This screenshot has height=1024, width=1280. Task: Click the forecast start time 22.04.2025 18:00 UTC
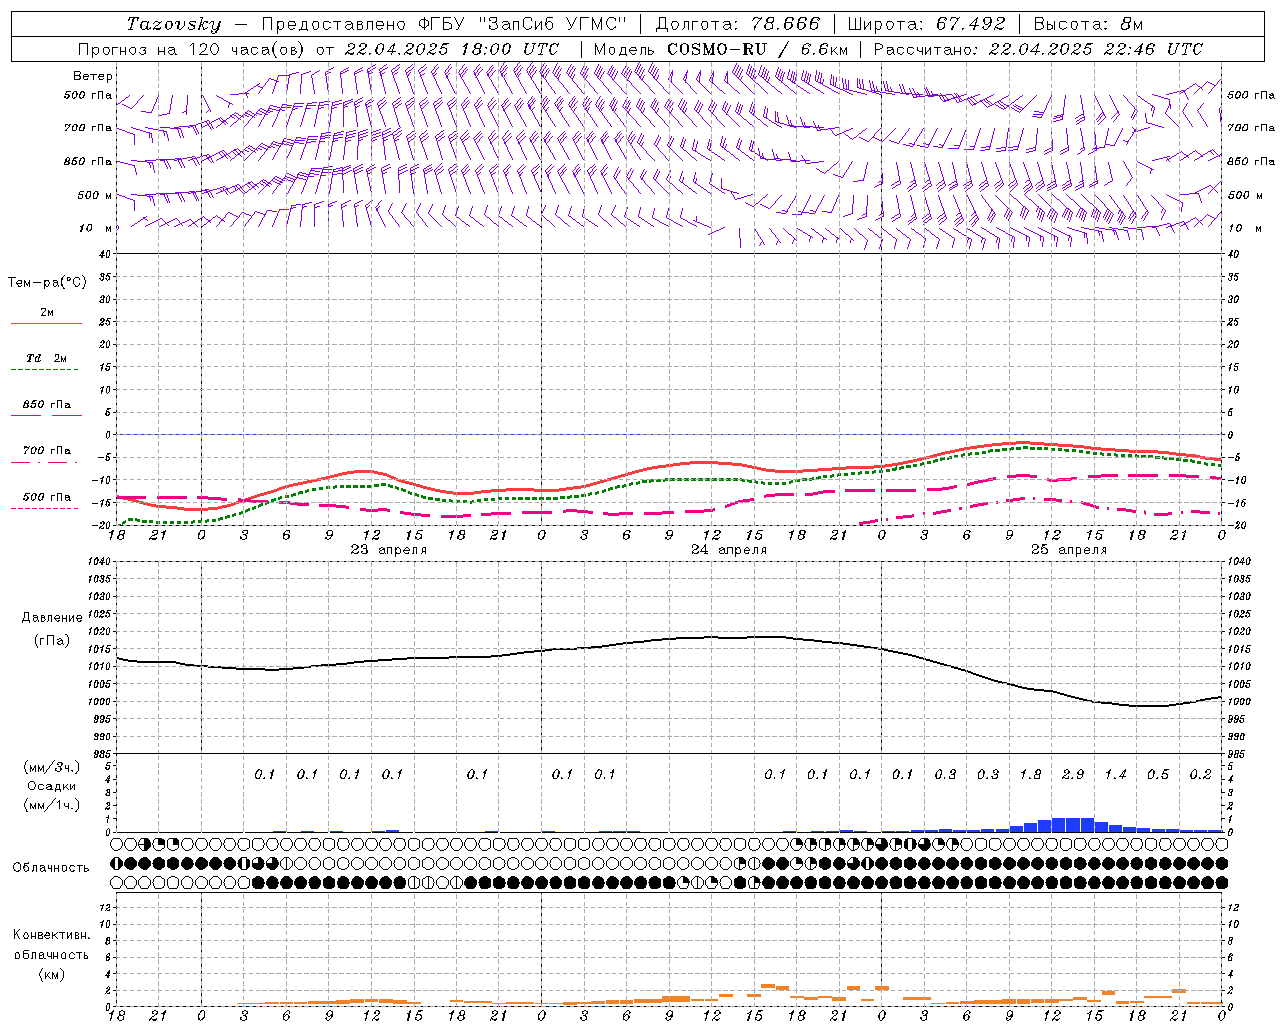click(451, 49)
